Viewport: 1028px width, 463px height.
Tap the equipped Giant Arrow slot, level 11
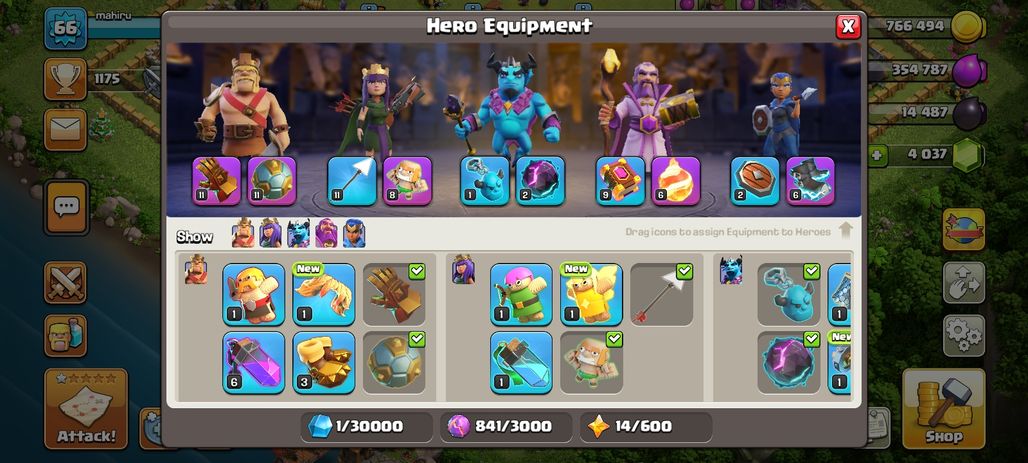pos(352,181)
